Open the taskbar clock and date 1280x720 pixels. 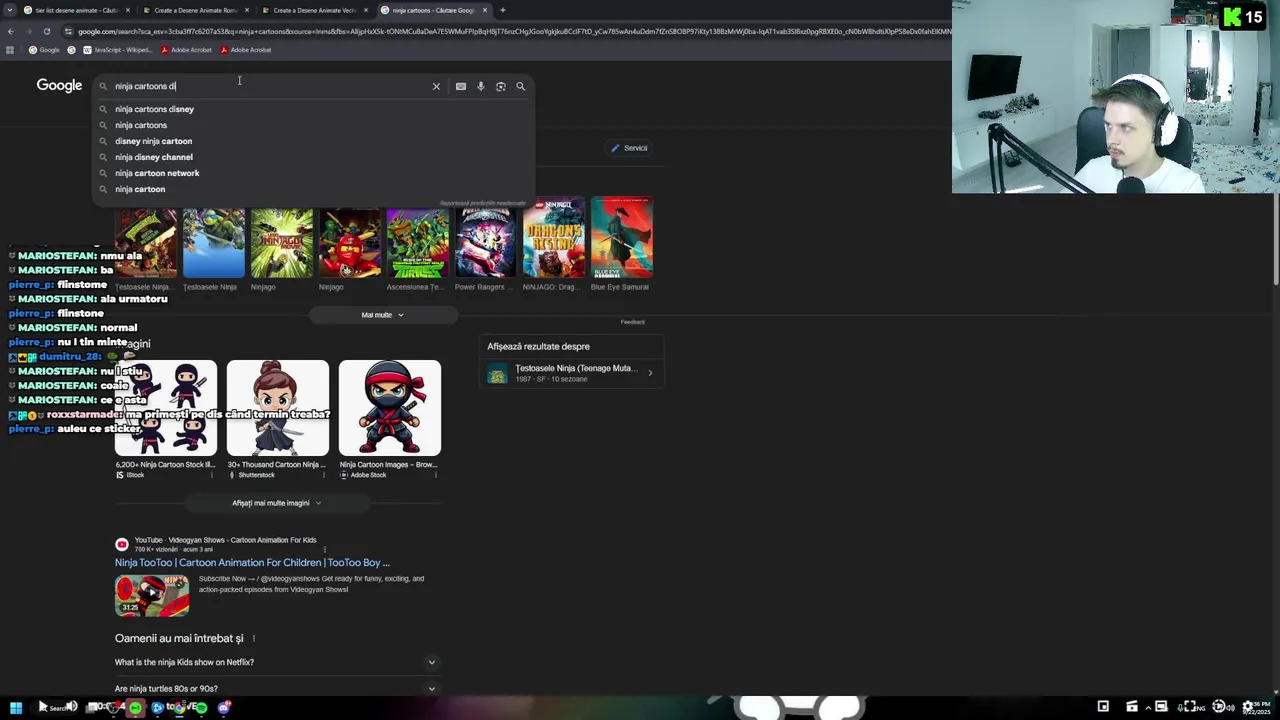pos(1259,707)
